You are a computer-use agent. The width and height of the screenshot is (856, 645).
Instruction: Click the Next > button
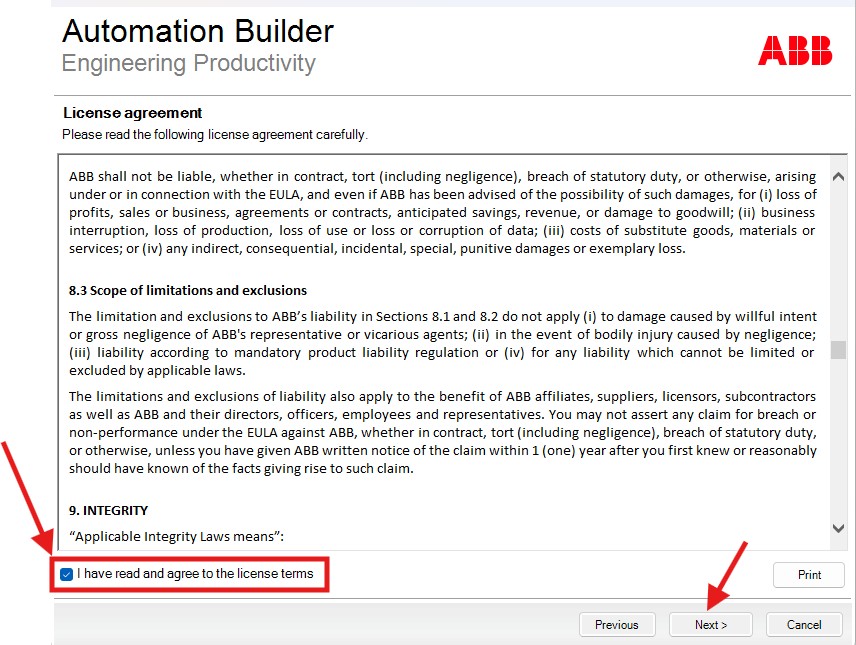pos(711,624)
